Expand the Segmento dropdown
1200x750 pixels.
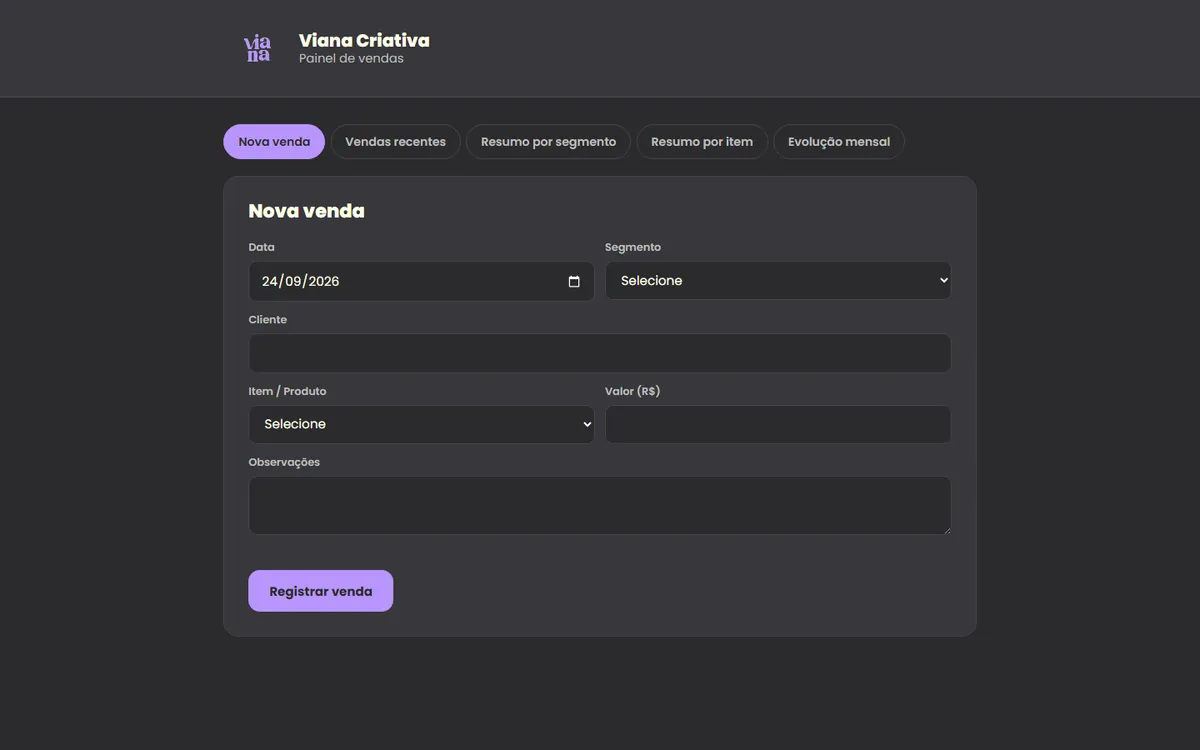coord(778,281)
